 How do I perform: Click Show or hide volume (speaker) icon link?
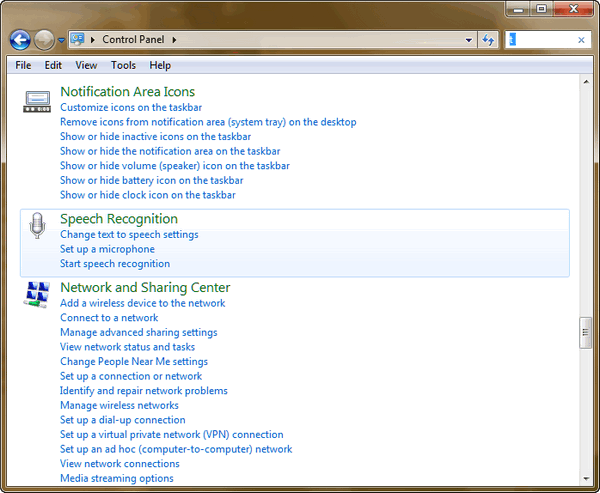175,166
